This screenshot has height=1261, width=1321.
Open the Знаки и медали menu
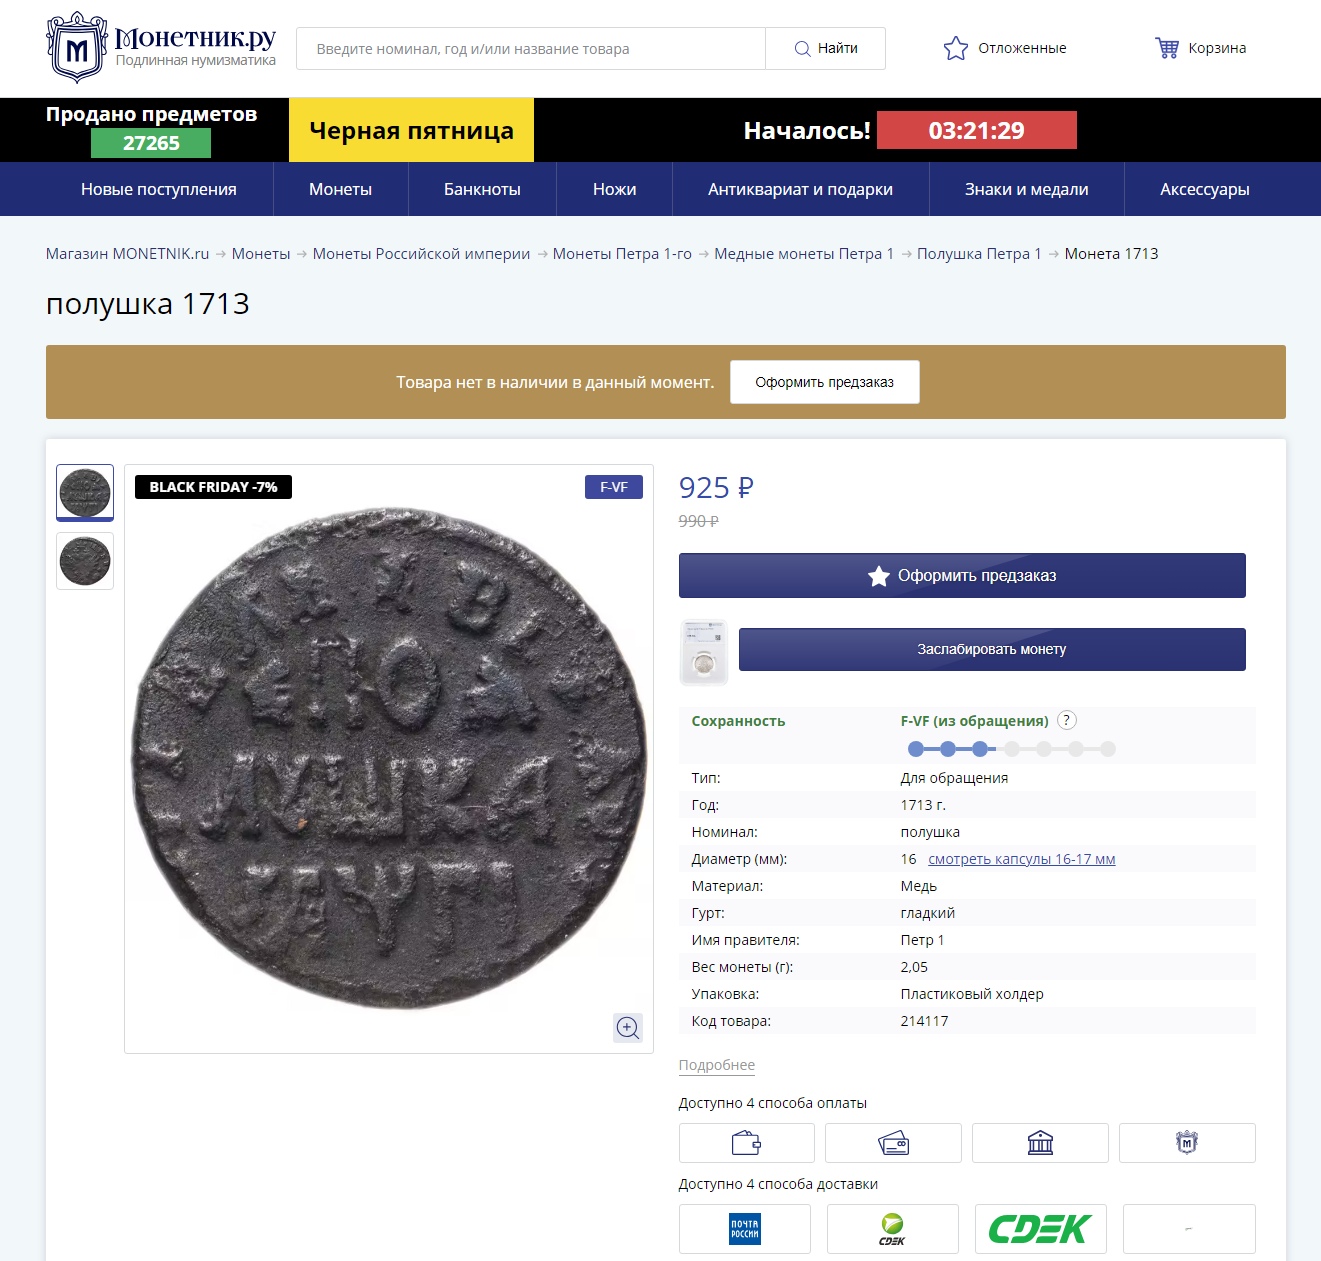tap(1026, 189)
